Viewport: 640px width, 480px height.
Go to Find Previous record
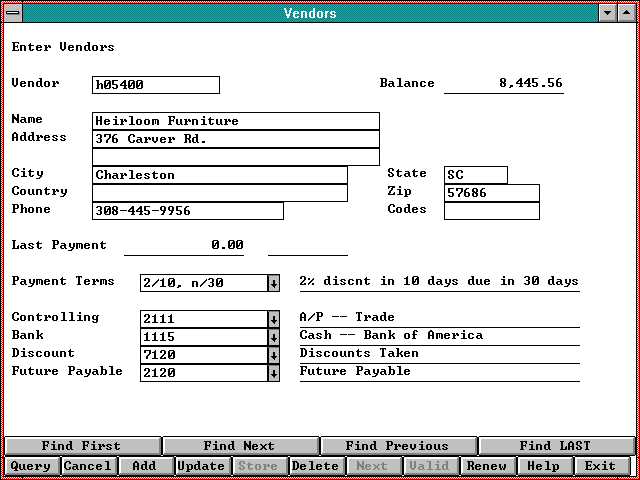[397, 446]
